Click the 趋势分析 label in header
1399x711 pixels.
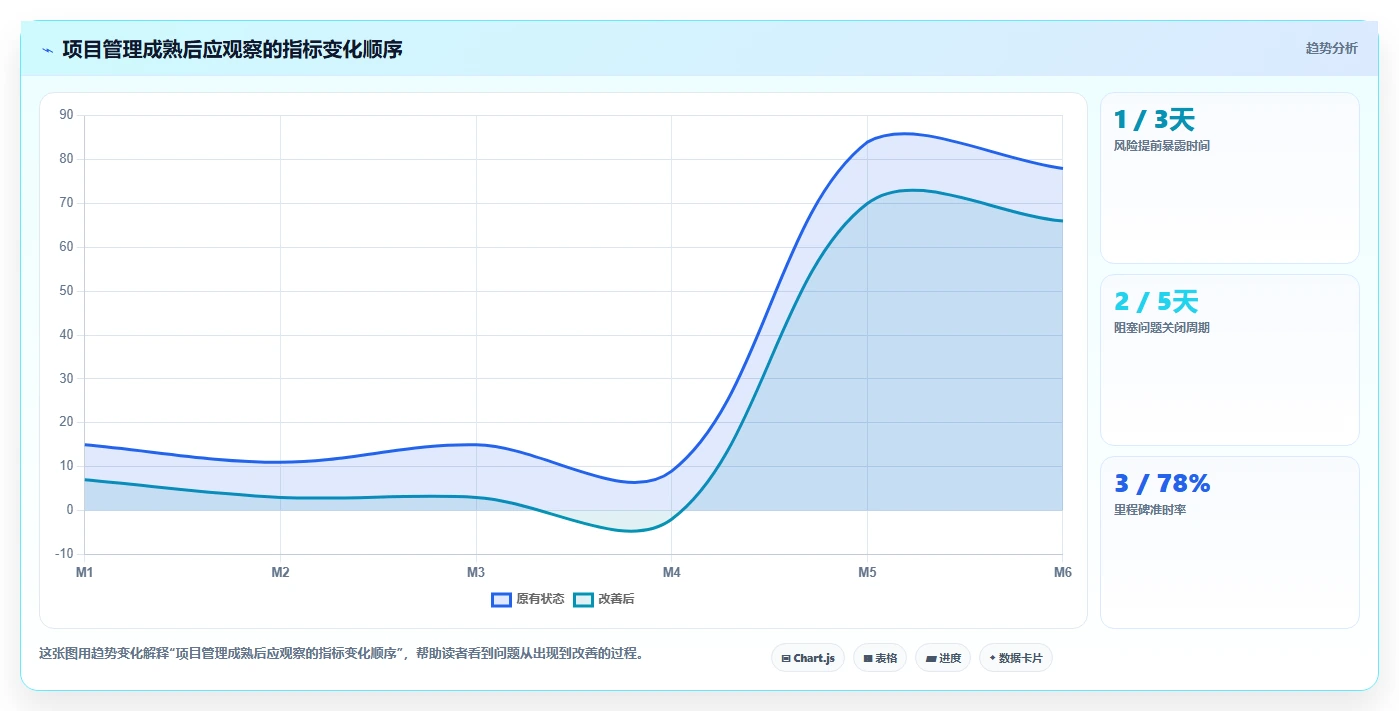pos(1331,48)
